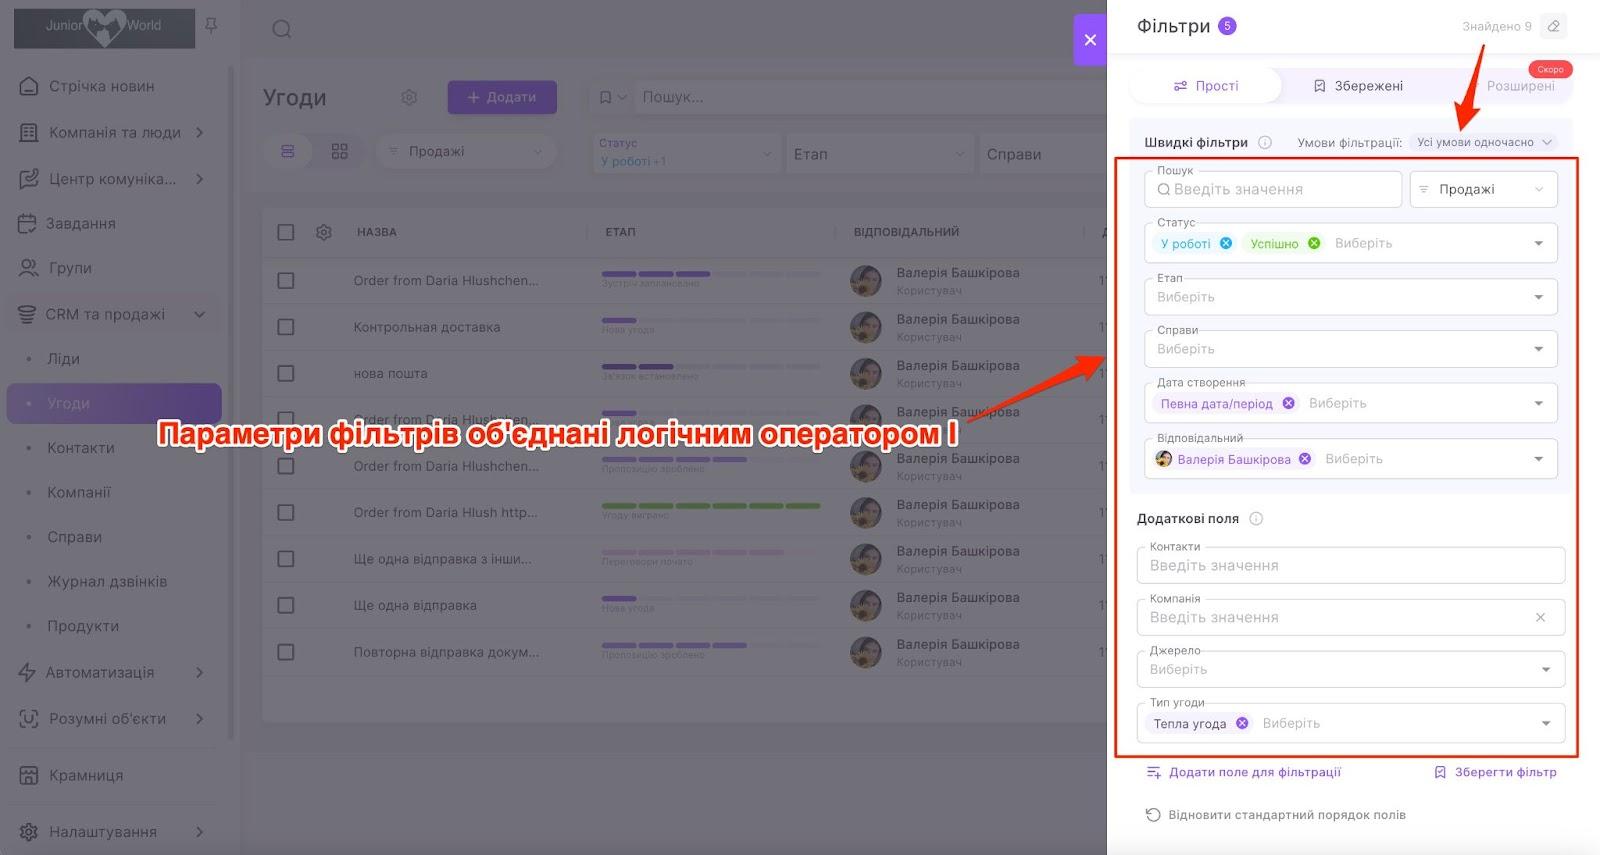This screenshot has height=855, width=1600.
Task: Click Додати поле для фільтрації link
Action: 1243,772
